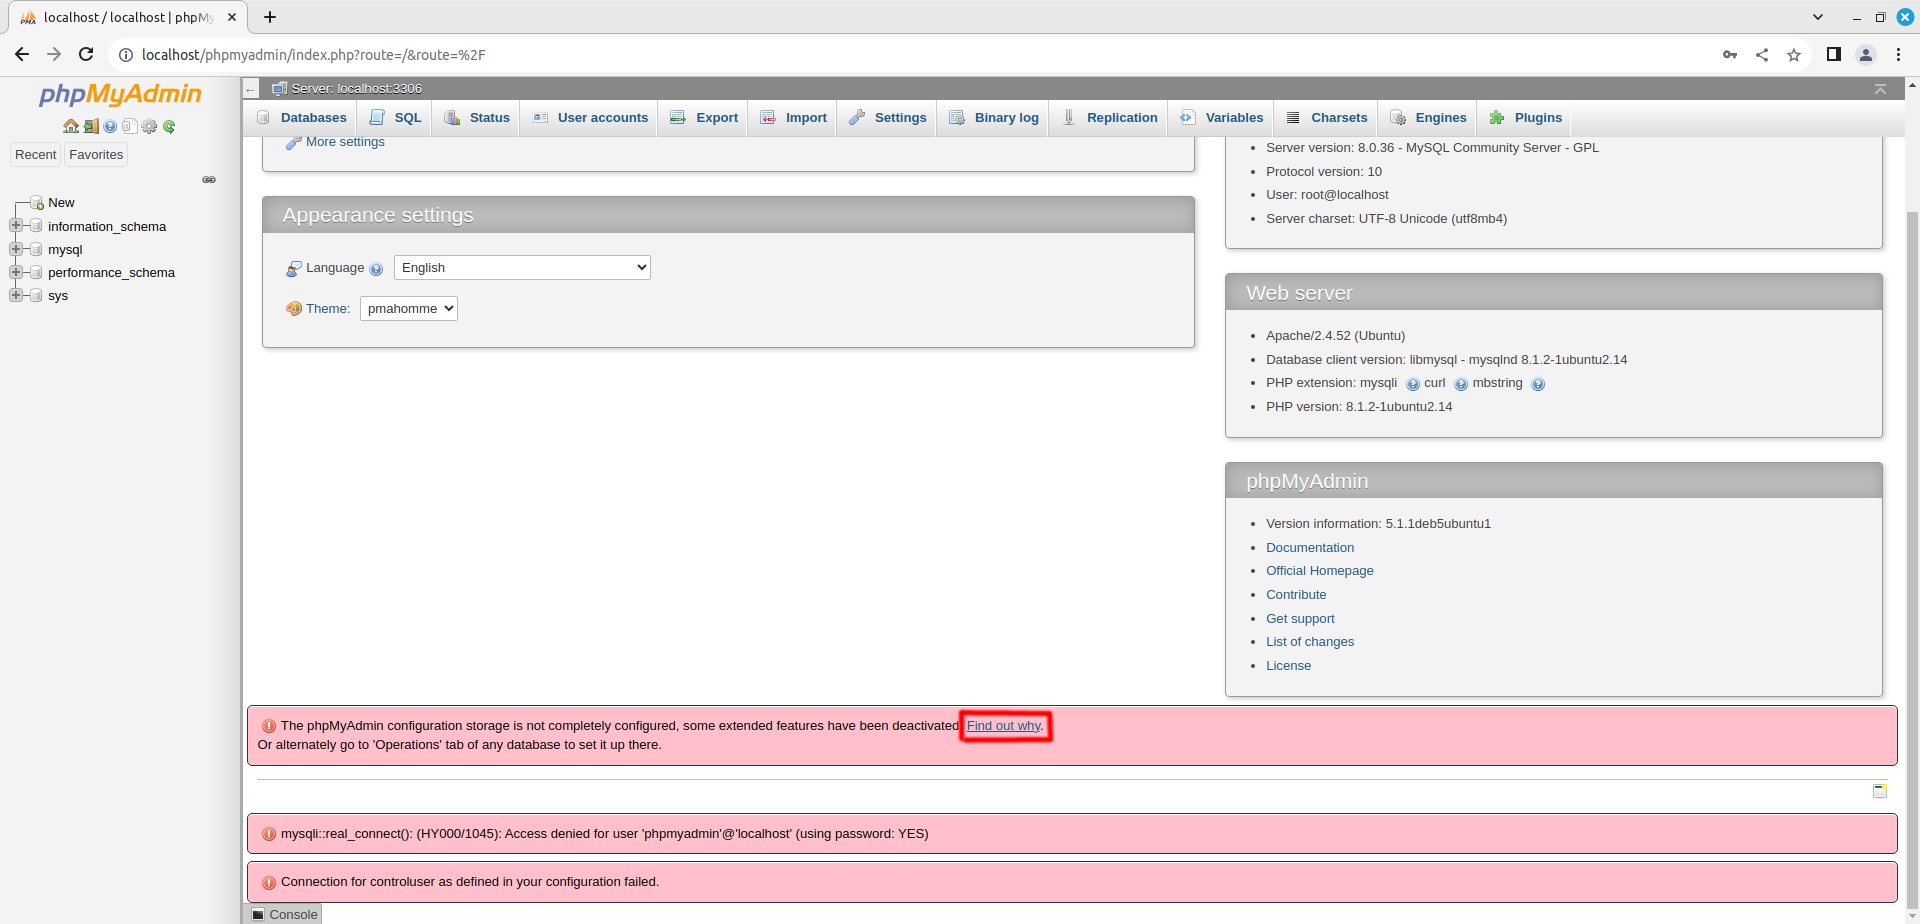Screen dimensions: 1920x924
Task: Expand the performance_schema tree node
Action: [x=16, y=272]
